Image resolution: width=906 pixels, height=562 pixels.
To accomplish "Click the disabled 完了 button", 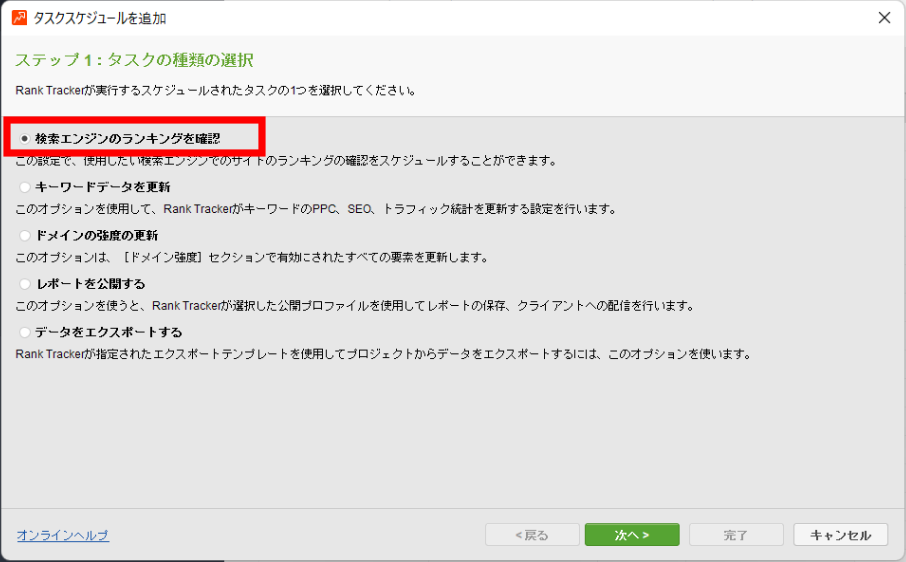I will (736, 535).
